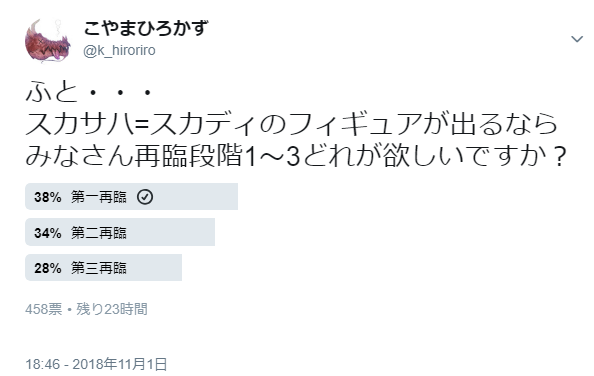The image size is (594, 376).
Task: Click the スカサハ=スカディ tweet text line
Action: [x=291, y=124]
